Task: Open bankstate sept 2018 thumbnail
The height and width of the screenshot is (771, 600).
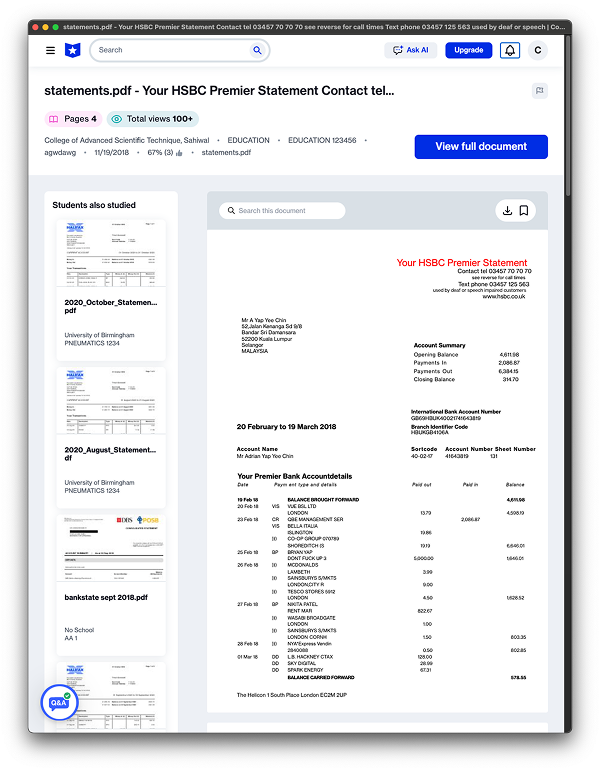Action: pyautogui.click(x=111, y=548)
